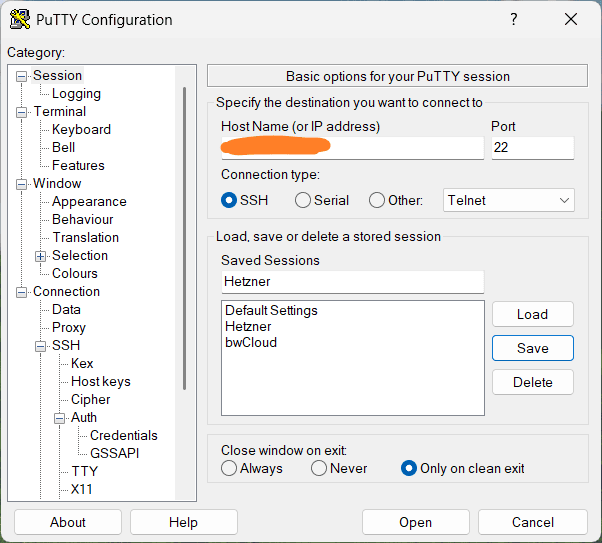Select the Other connection type radio

(x=377, y=200)
